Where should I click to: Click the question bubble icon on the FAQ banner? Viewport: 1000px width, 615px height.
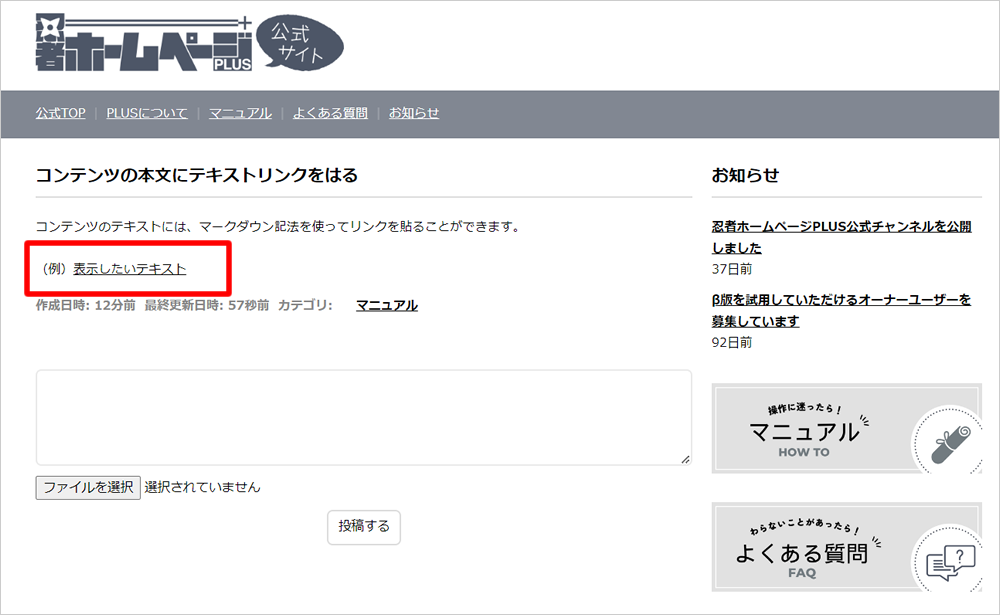coord(948,561)
